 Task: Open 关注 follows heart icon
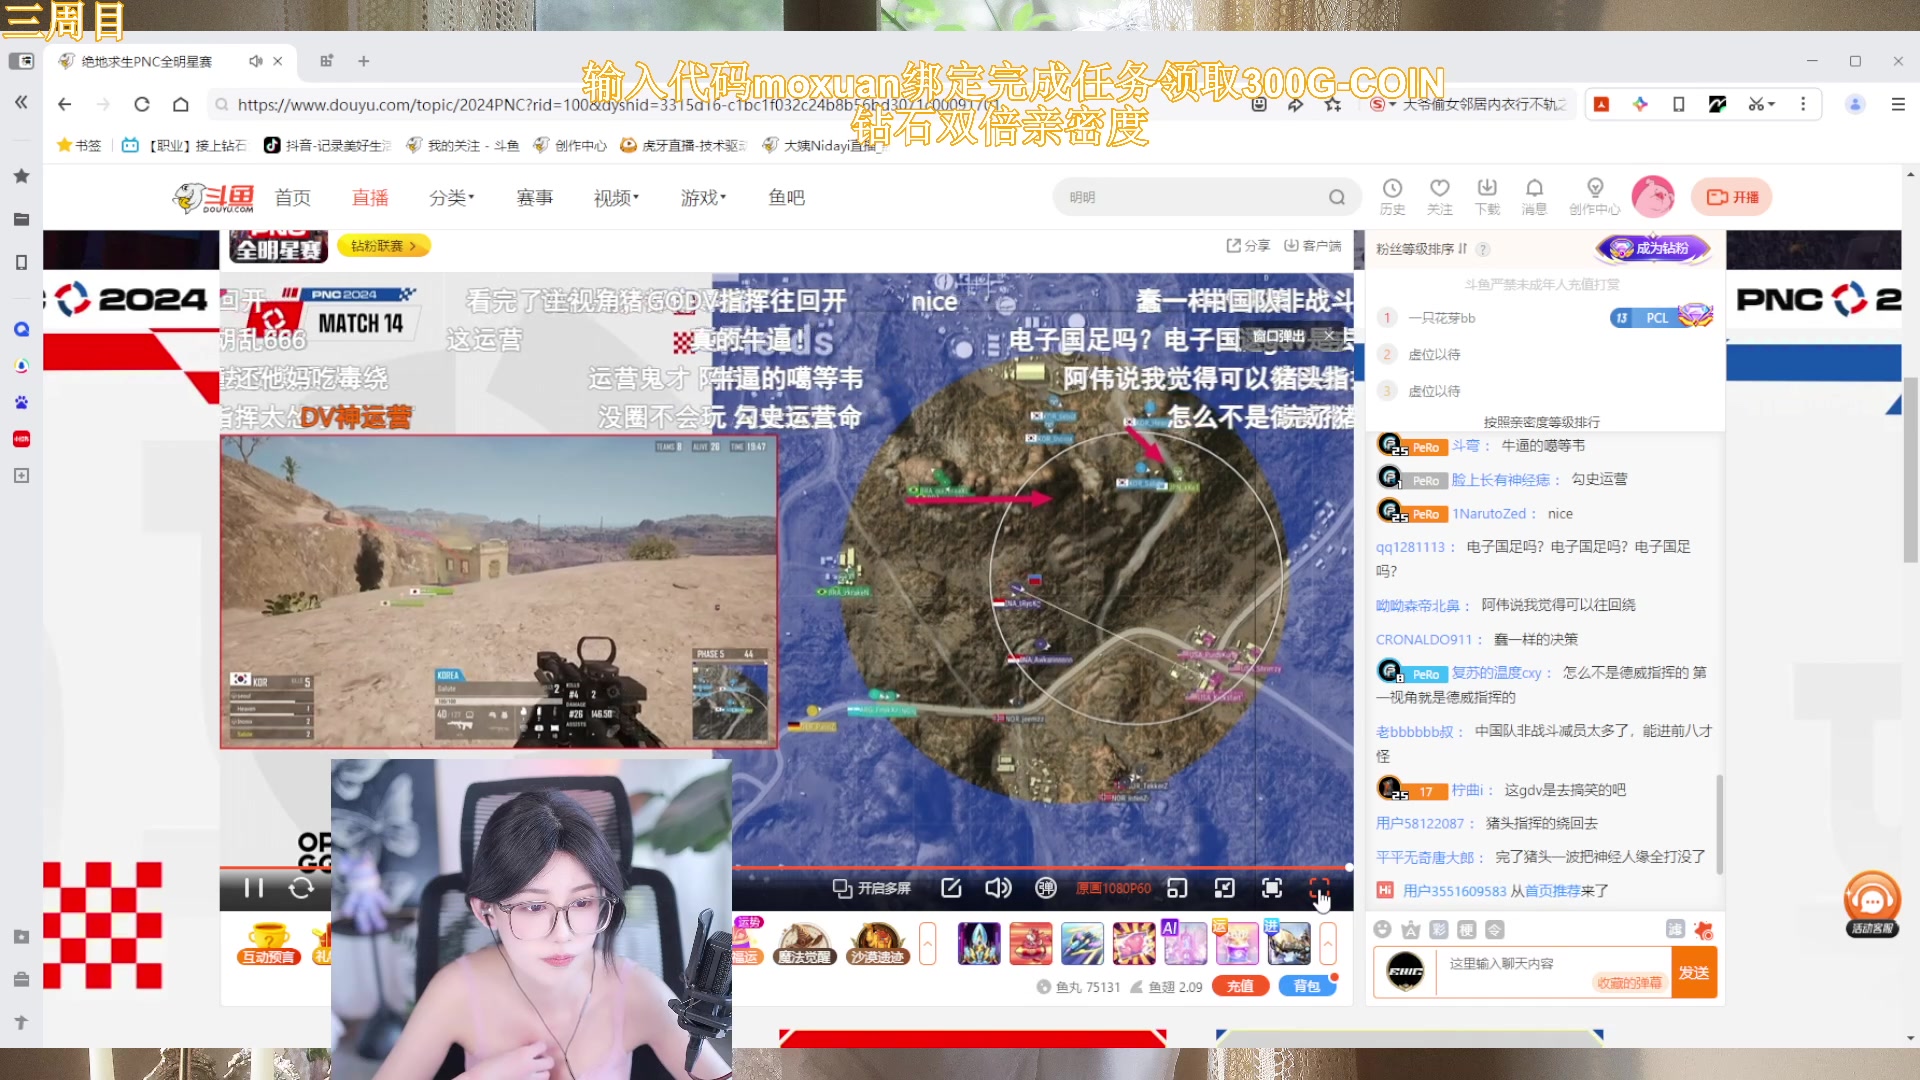point(1440,196)
